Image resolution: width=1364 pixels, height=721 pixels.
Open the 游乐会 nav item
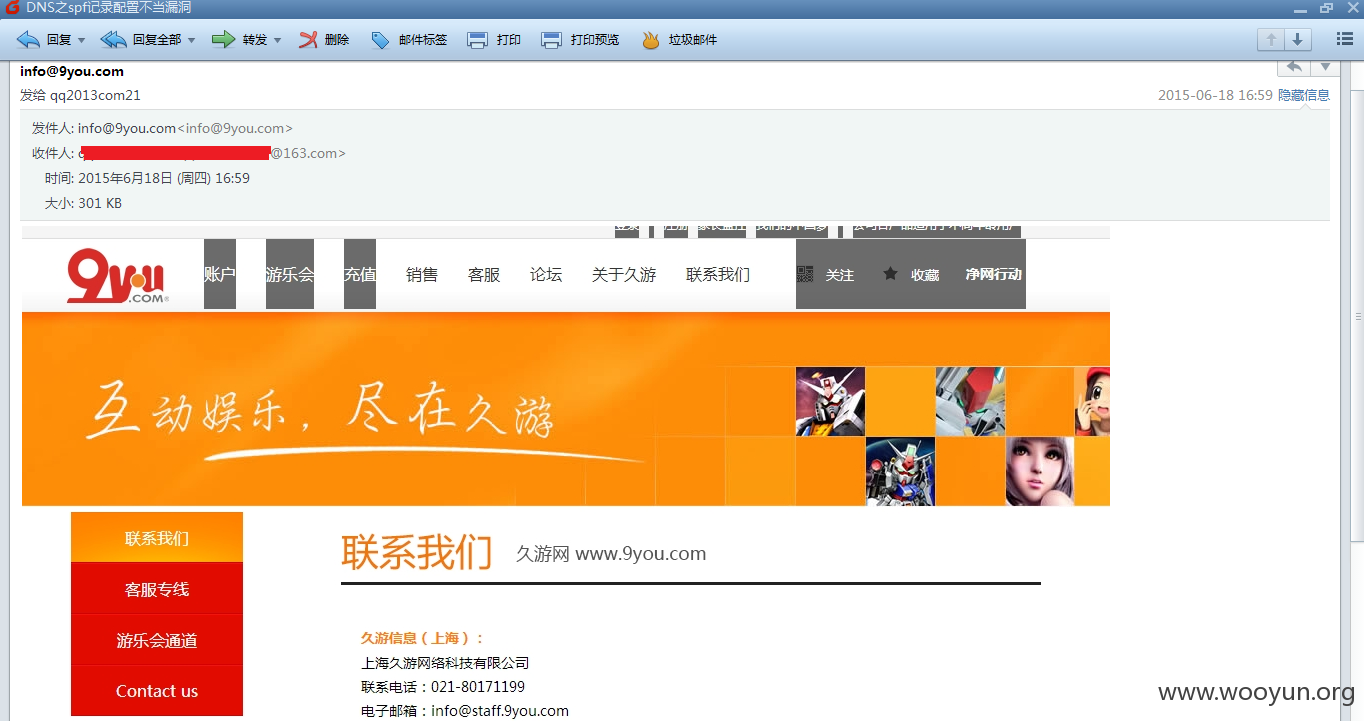coord(290,274)
